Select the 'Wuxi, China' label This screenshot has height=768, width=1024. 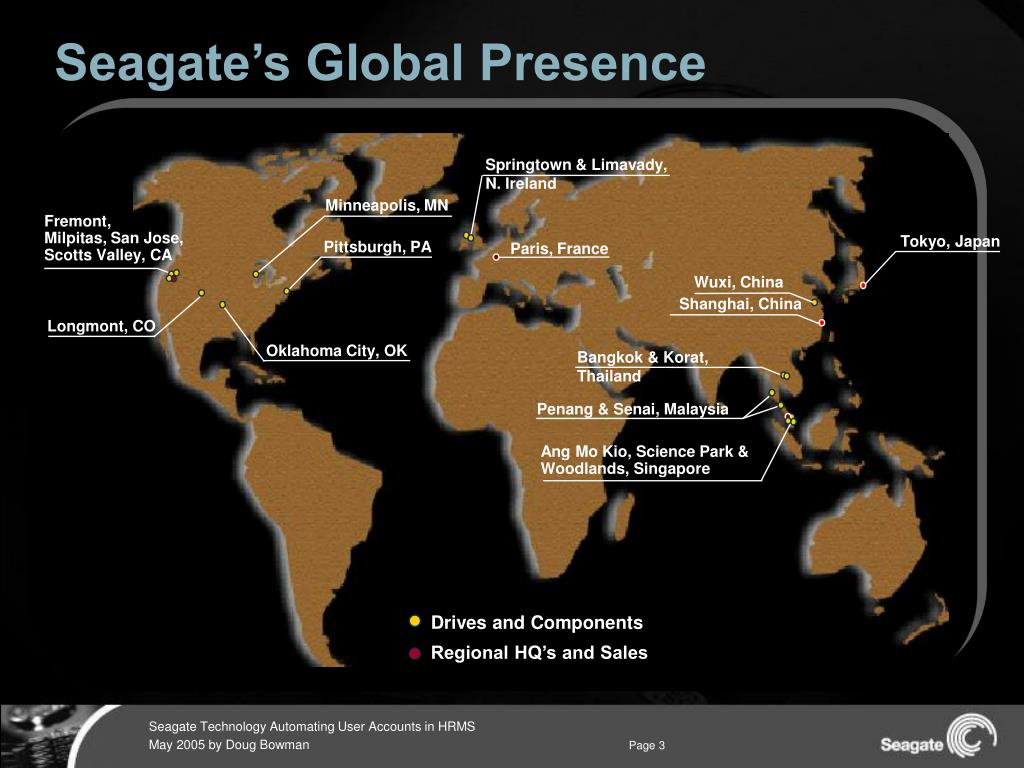tap(738, 282)
